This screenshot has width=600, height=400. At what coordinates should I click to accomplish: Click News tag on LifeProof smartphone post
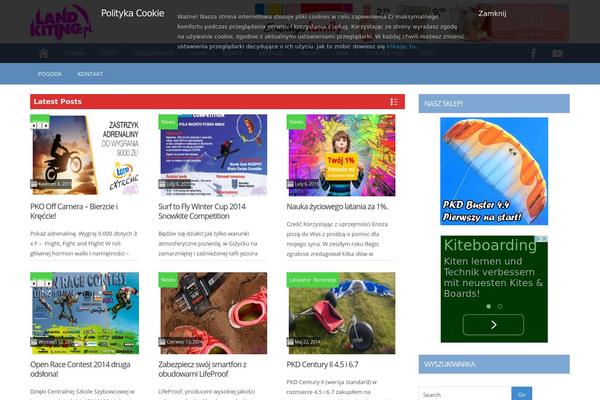168,280
